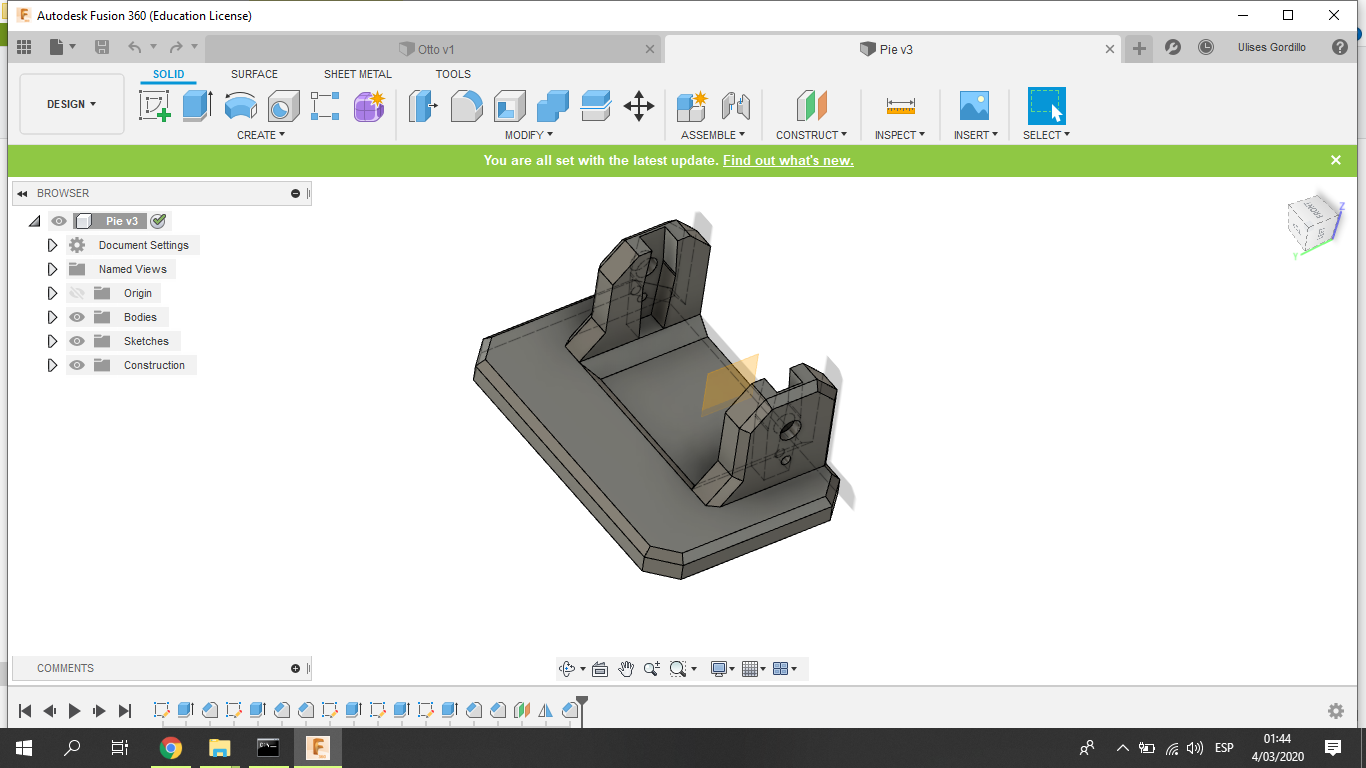Toggle visibility of Pie v3 component

[59, 221]
